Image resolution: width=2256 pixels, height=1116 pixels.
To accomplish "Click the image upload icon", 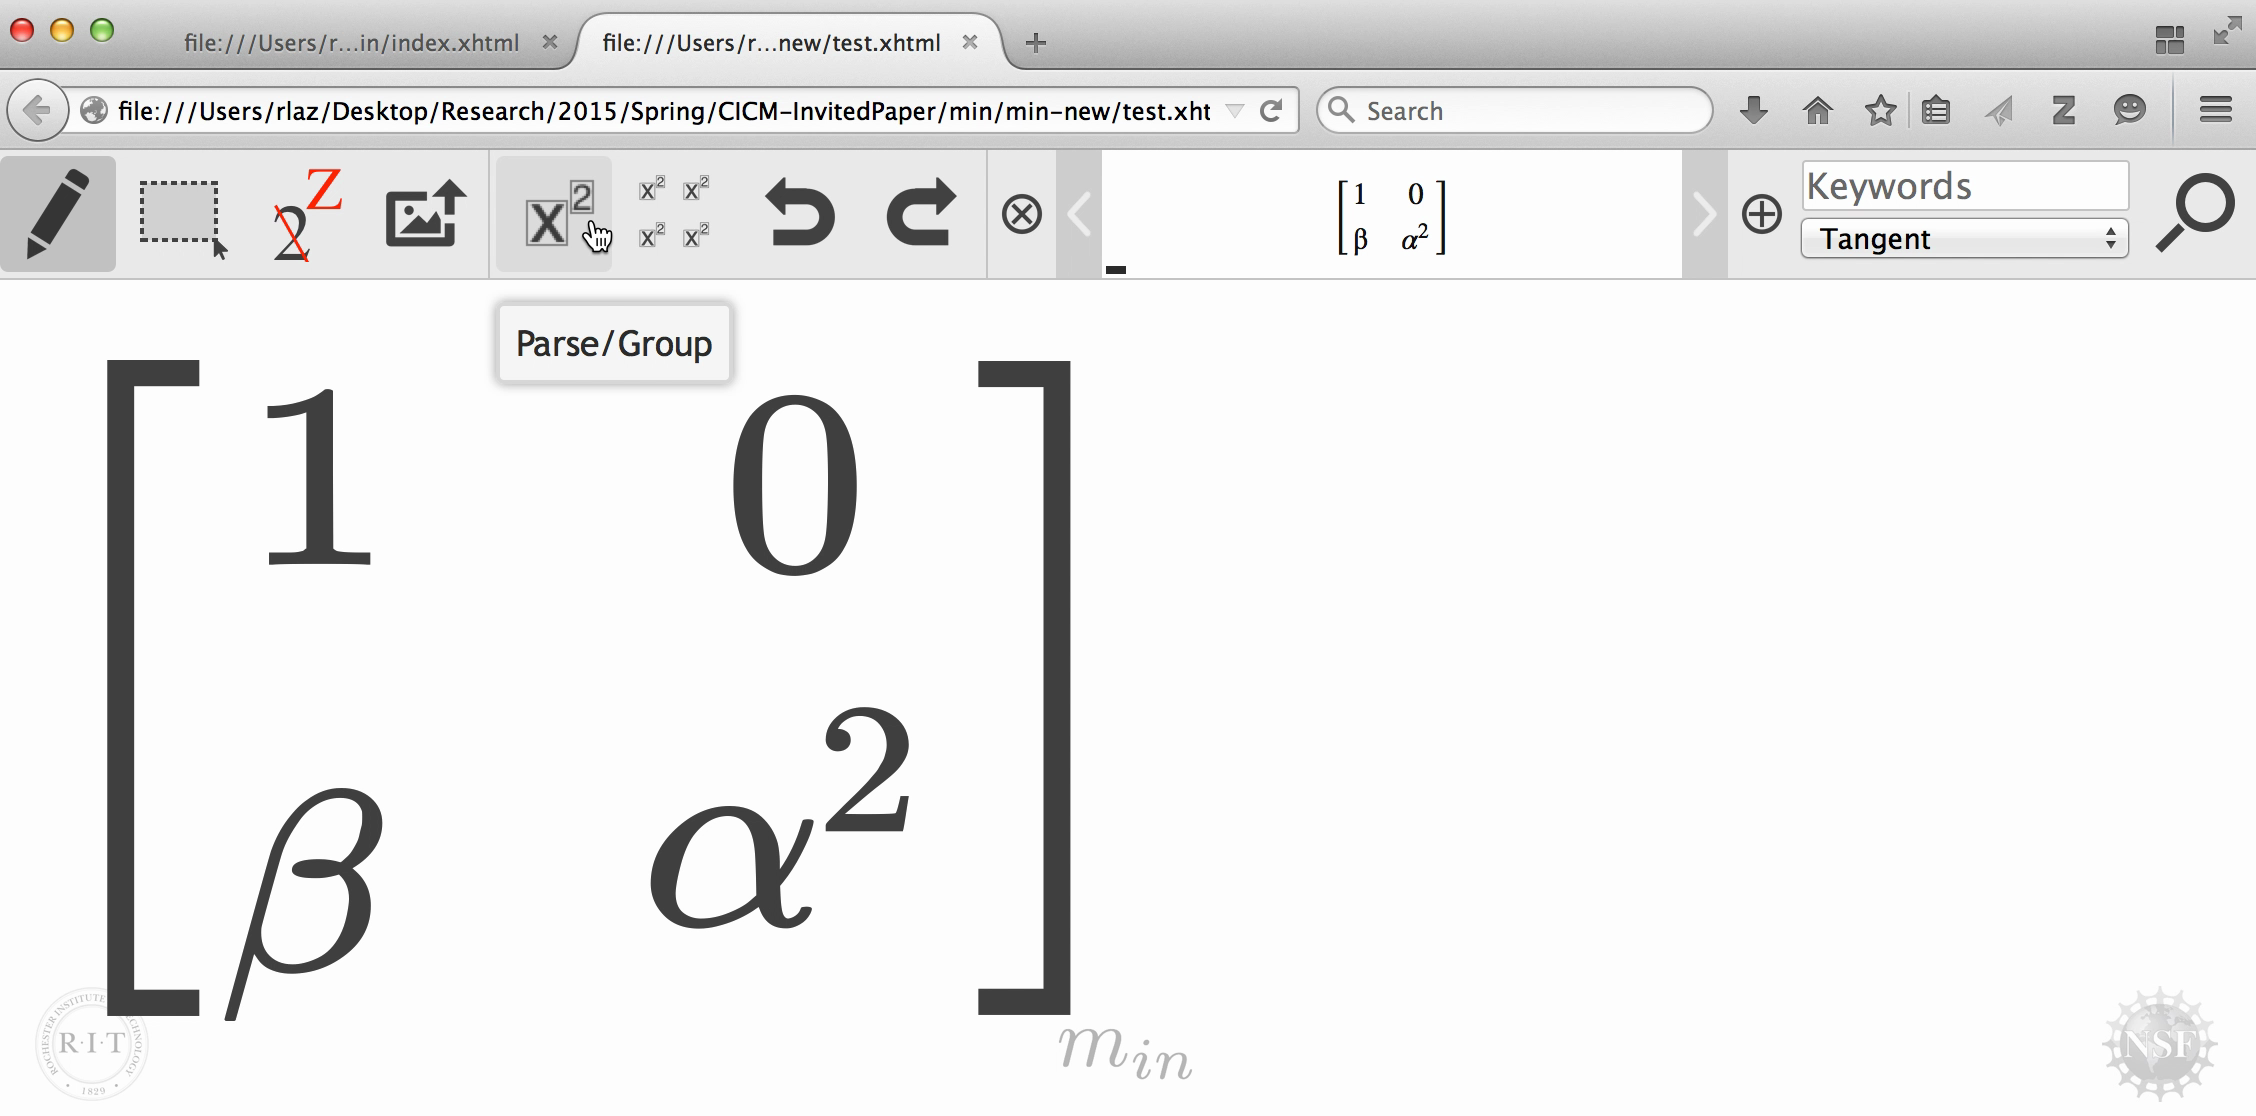I will 426,214.
